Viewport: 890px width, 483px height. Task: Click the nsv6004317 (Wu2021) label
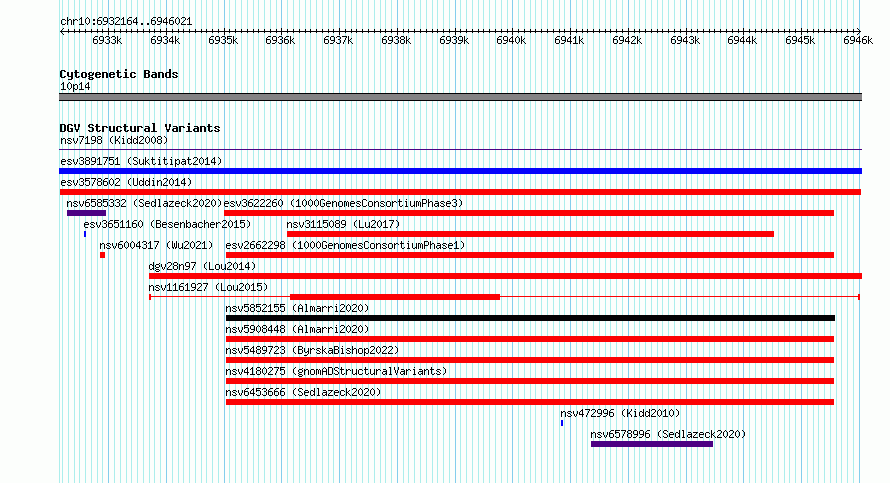coord(156,245)
